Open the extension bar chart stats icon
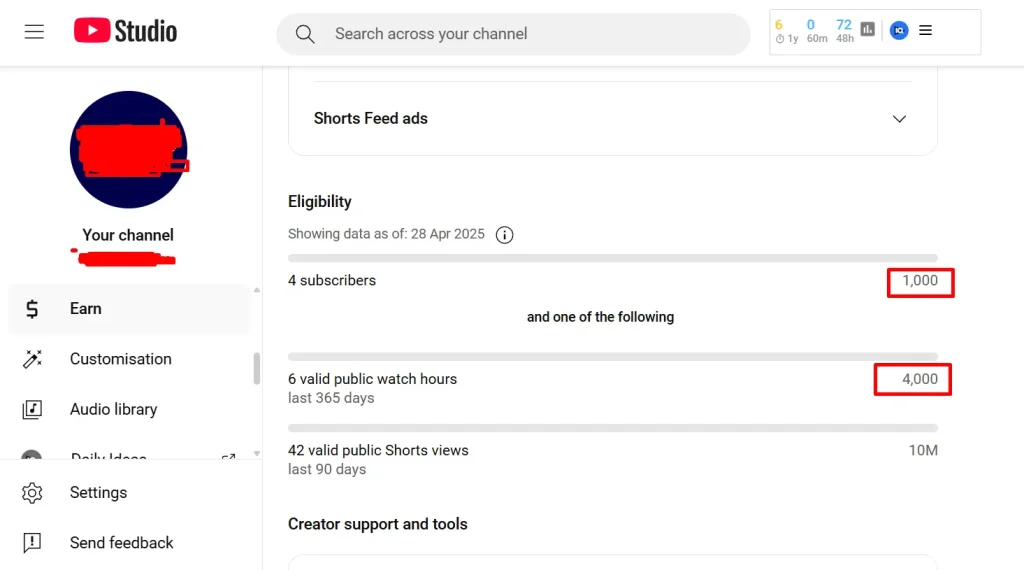 [x=867, y=29]
